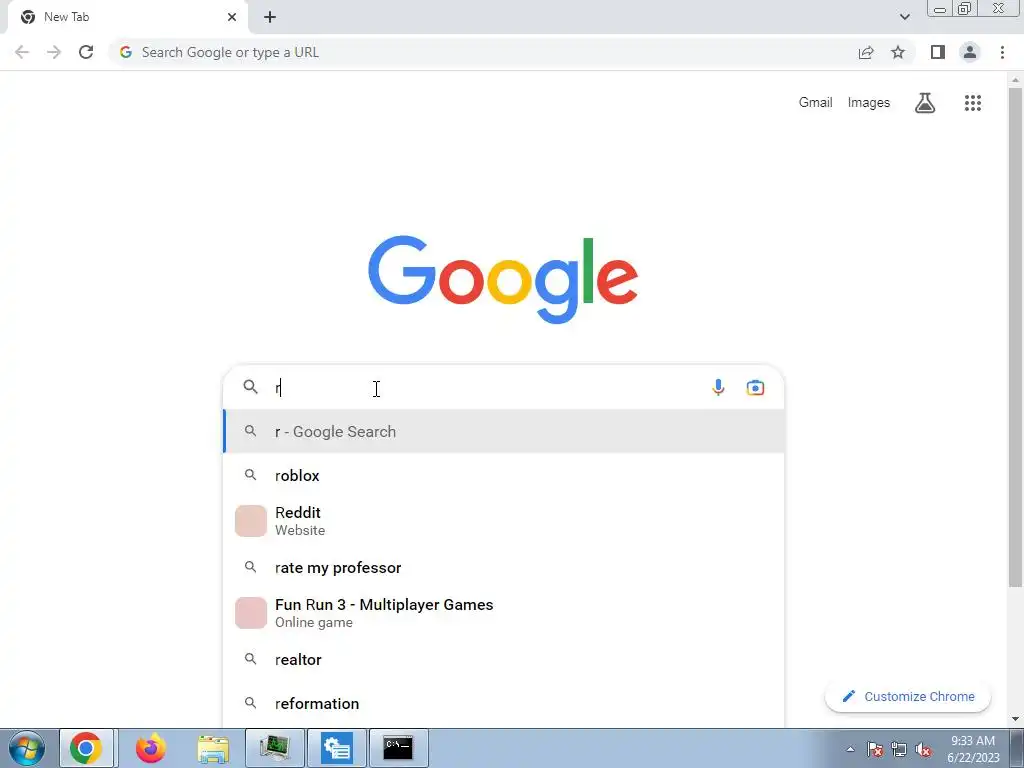Open the profile avatar menu

click(x=970, y=52)
